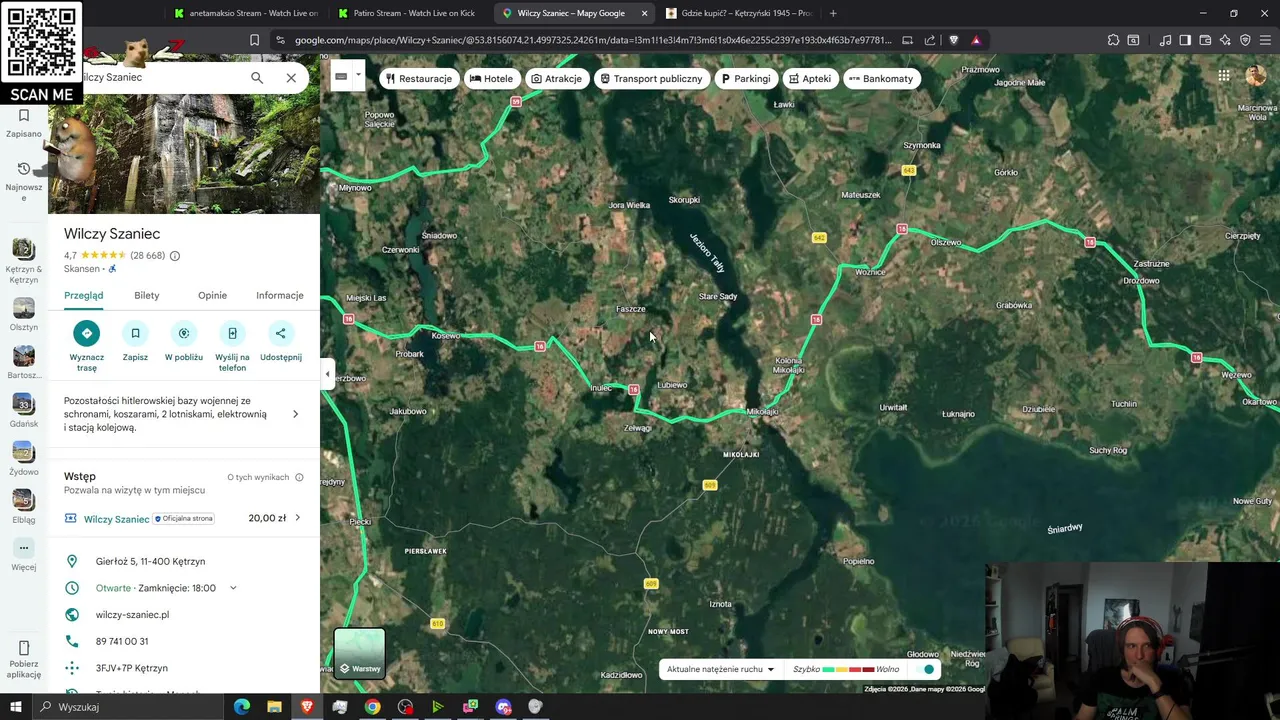Click the search magnifier icon in Maps
1280x720 pixels.
click(257, 77)
